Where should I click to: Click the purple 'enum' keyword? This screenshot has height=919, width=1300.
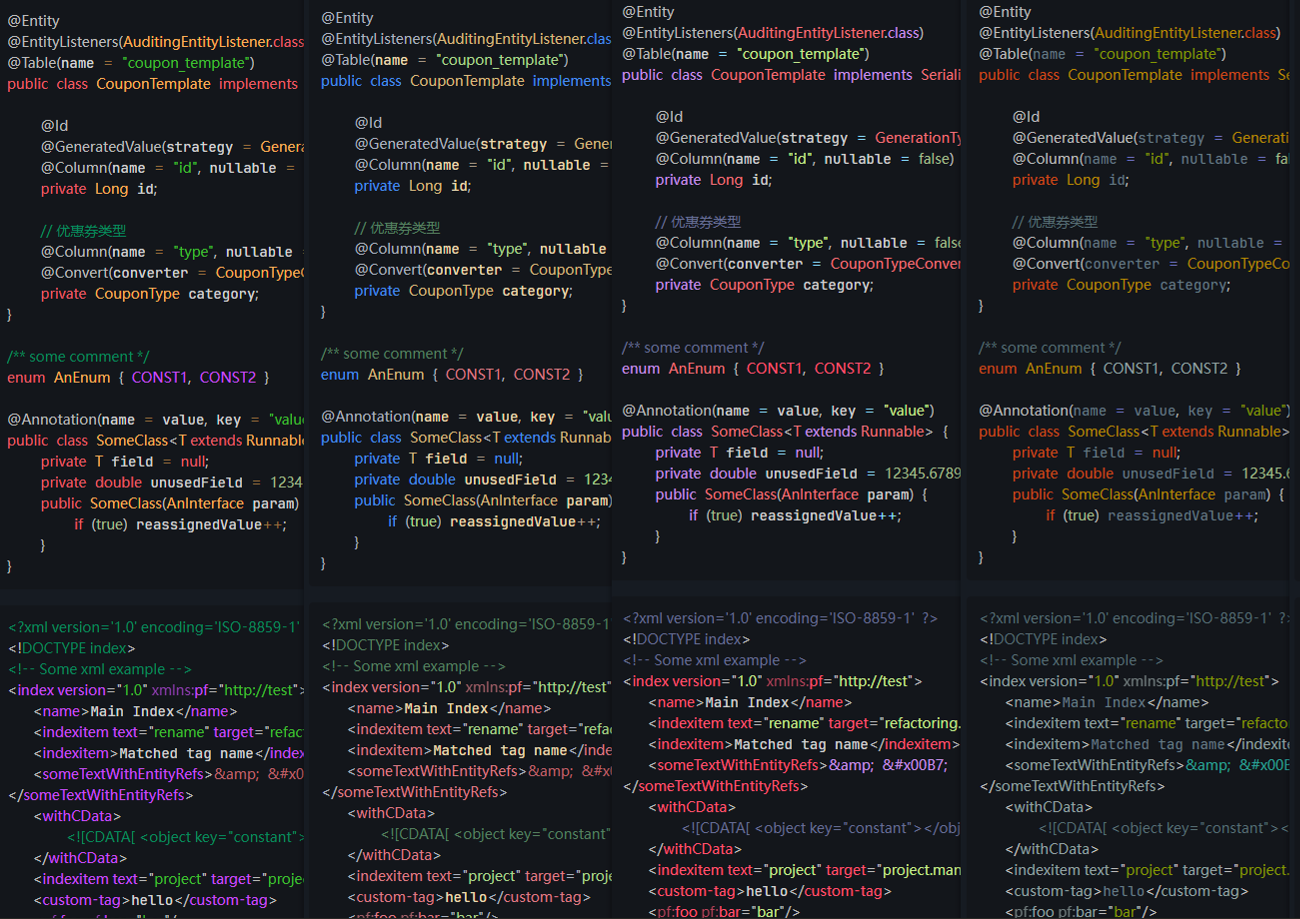(641, 369)
